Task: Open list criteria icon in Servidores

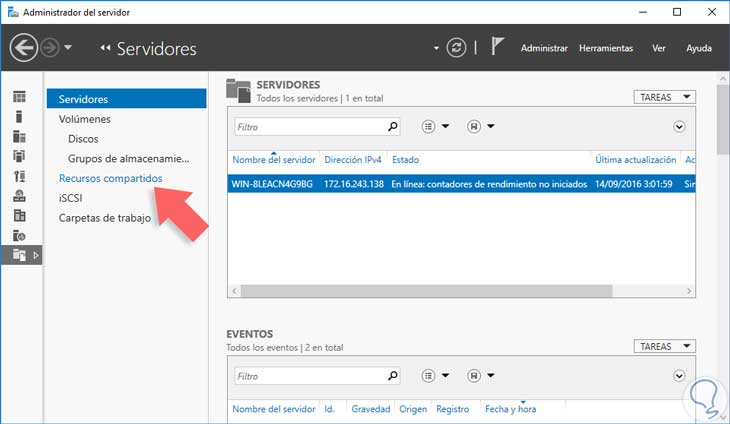Action: point(428,127)
